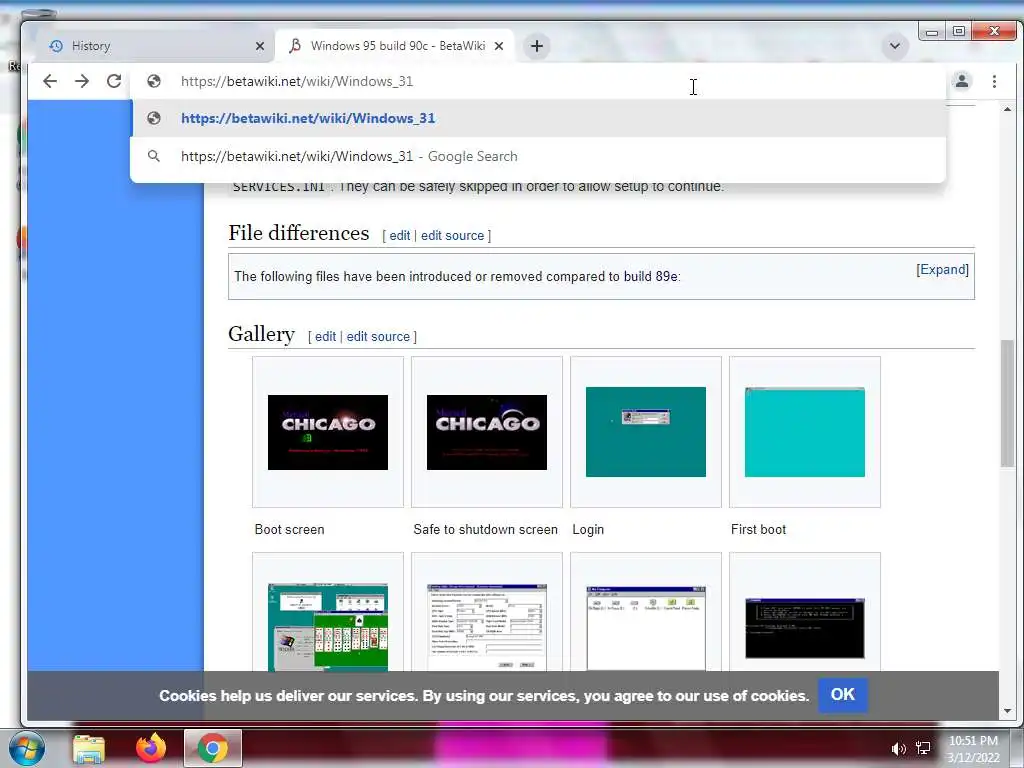The width and height of the screenshot is (1024, 768).
Task: Click the 'Gallery' heading
Action: point(261,334)
